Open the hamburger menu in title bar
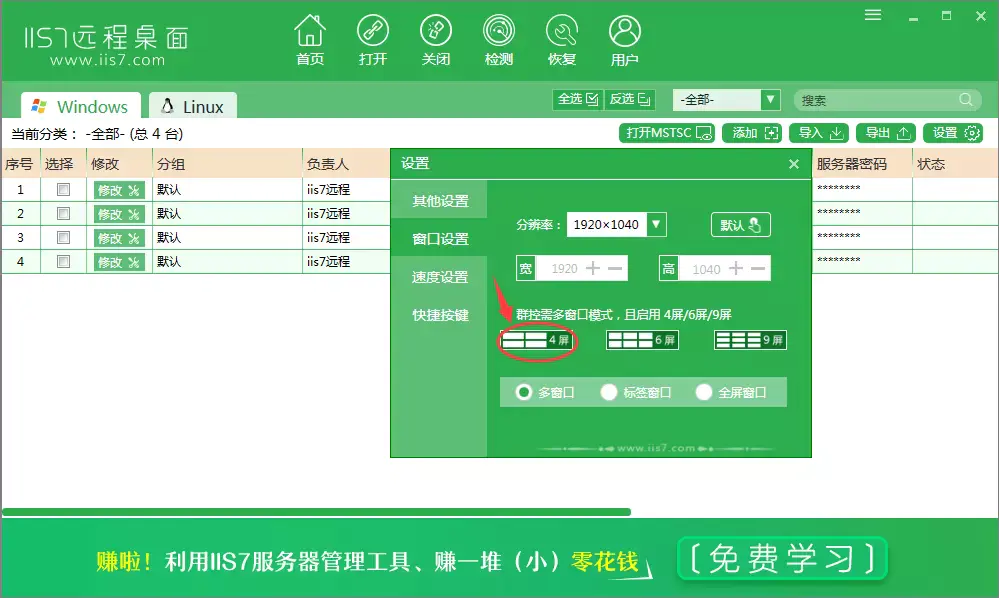 click(x=873, y=15)
